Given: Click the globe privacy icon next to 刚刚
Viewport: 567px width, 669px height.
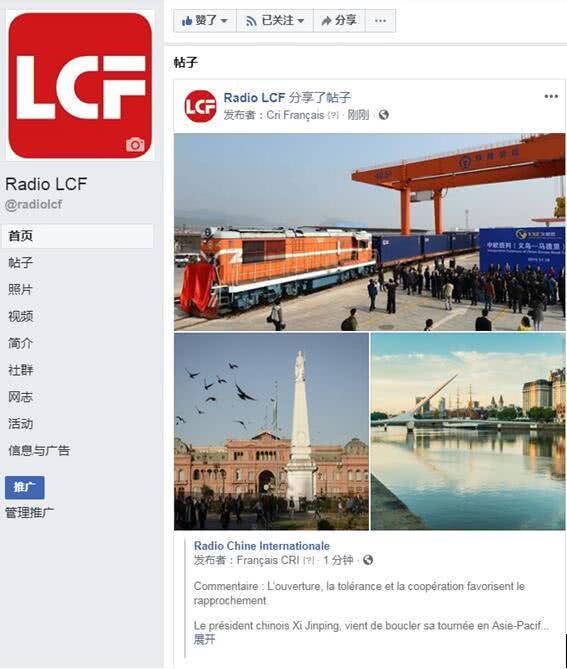Looking at the screenshot, I should [x=384, y=115].
